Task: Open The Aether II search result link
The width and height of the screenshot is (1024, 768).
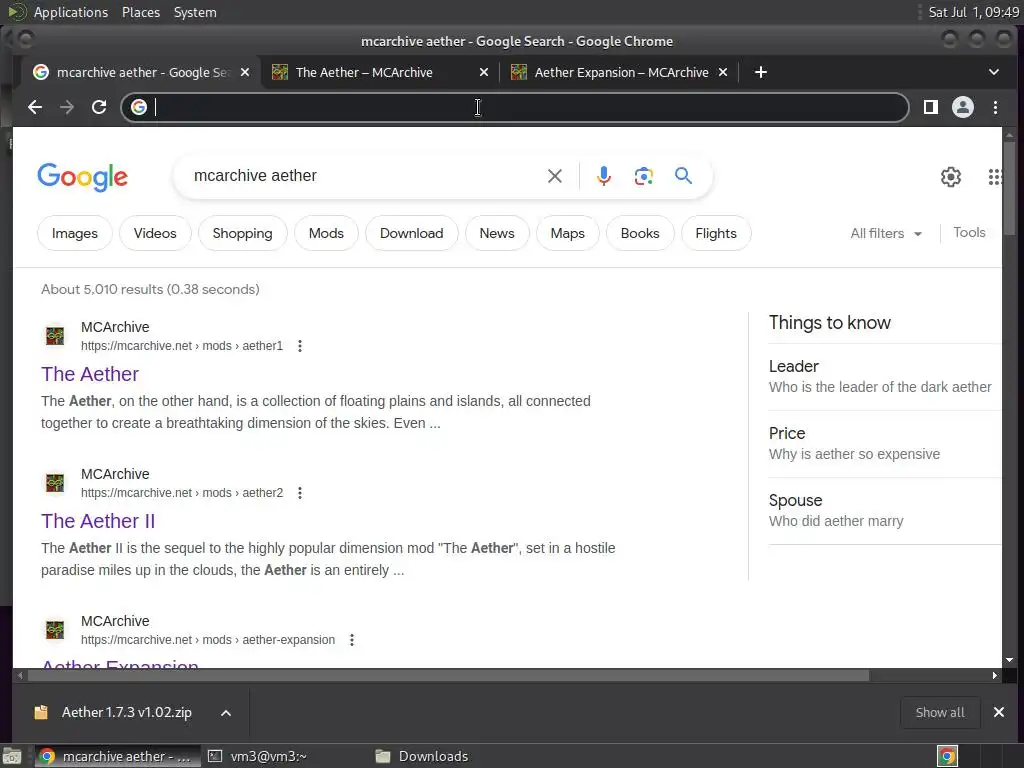Action: 98,521
